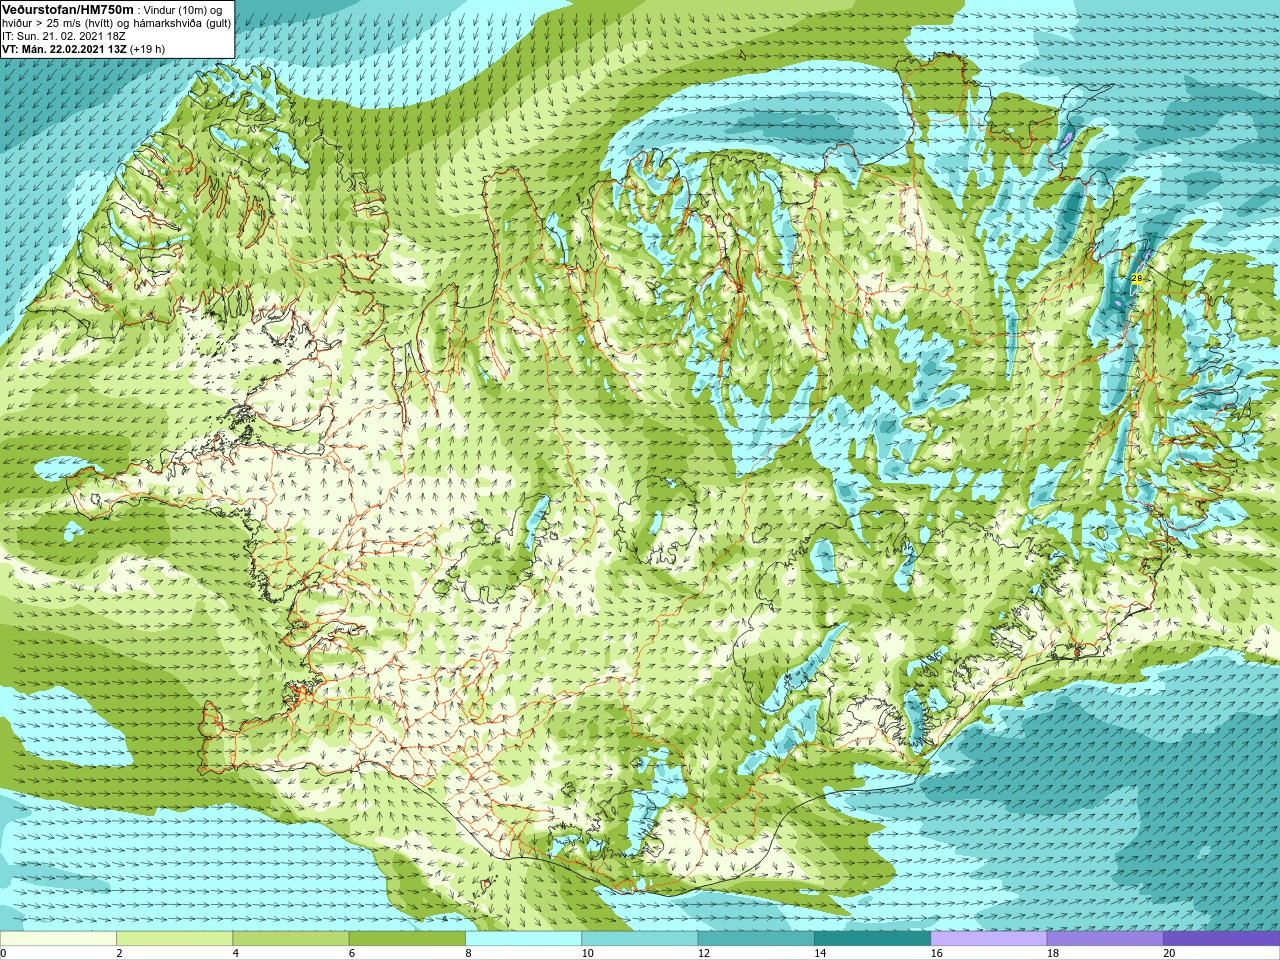The height and width of the screenshot is (960, 1280).
Task: Select the 12–14 m/s teal swatch
Action: (x=756, y=939)
